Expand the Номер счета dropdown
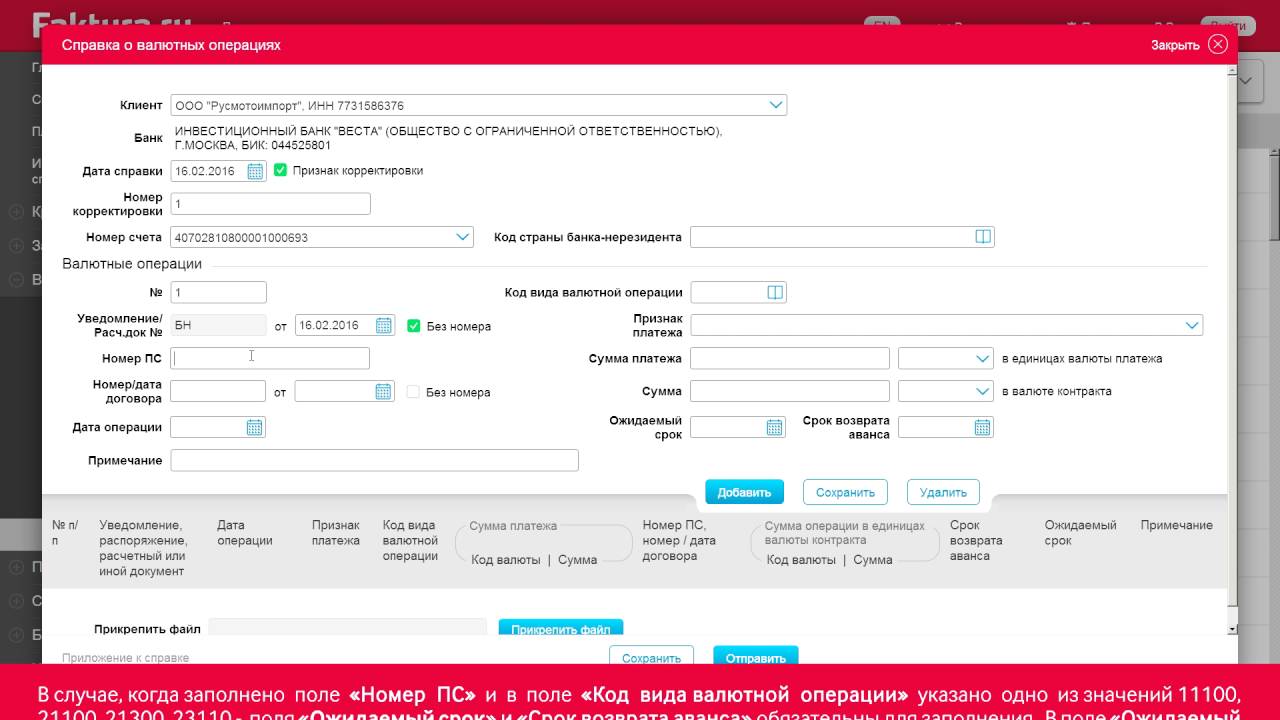The width and height of the screenshot is (1280, 720). pyautogui.click(x=463, y=237)
